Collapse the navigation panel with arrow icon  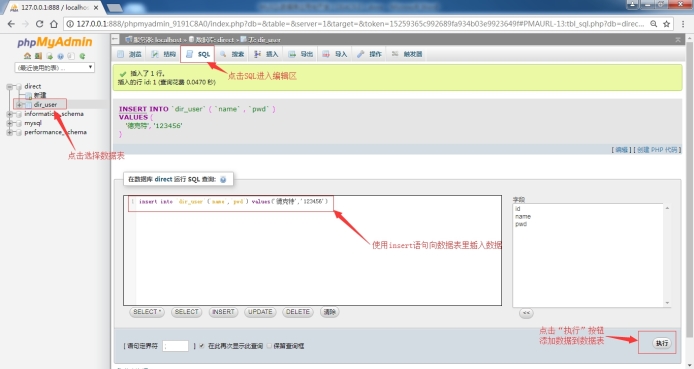(x=115, y=39)
